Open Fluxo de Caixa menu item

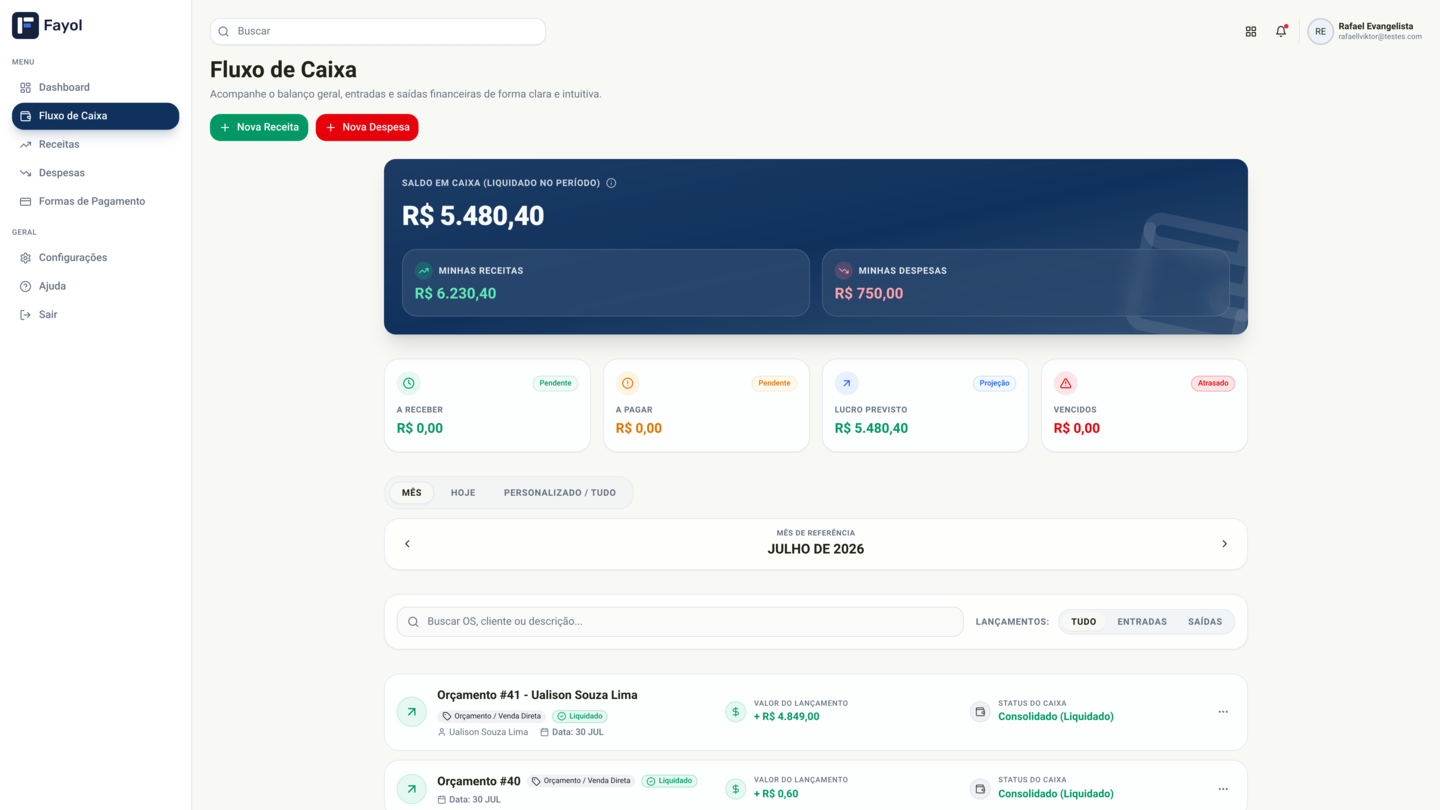95,116
